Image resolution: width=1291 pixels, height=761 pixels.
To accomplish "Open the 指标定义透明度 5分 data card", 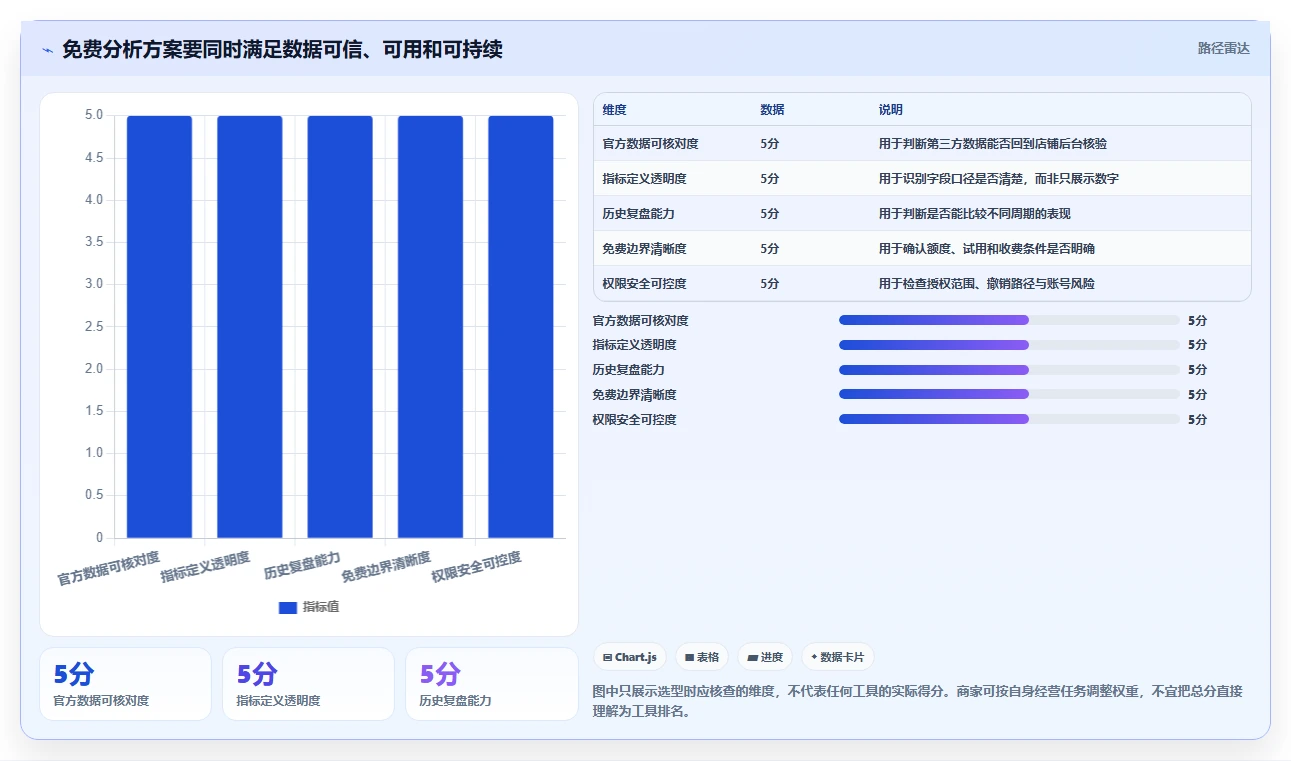I will pos(308,684).
